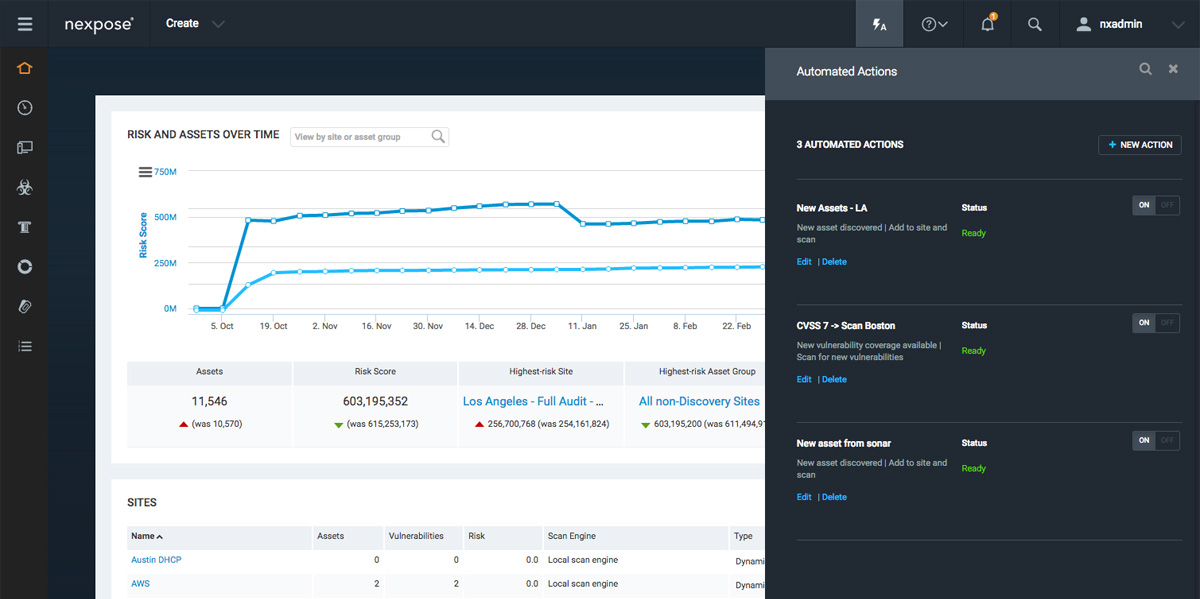
Task: Open the help dropdown menu
Action: (x=934, y=24)
